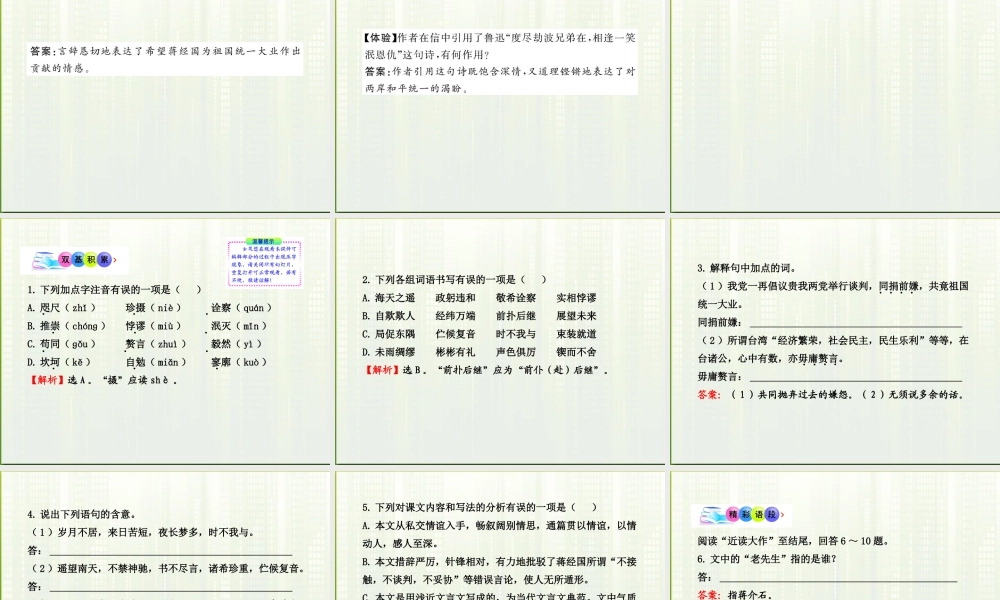Click the answer 作者引用这句诗既饱含深情
Screen dimensions: 1000x600
pos(500,80)
